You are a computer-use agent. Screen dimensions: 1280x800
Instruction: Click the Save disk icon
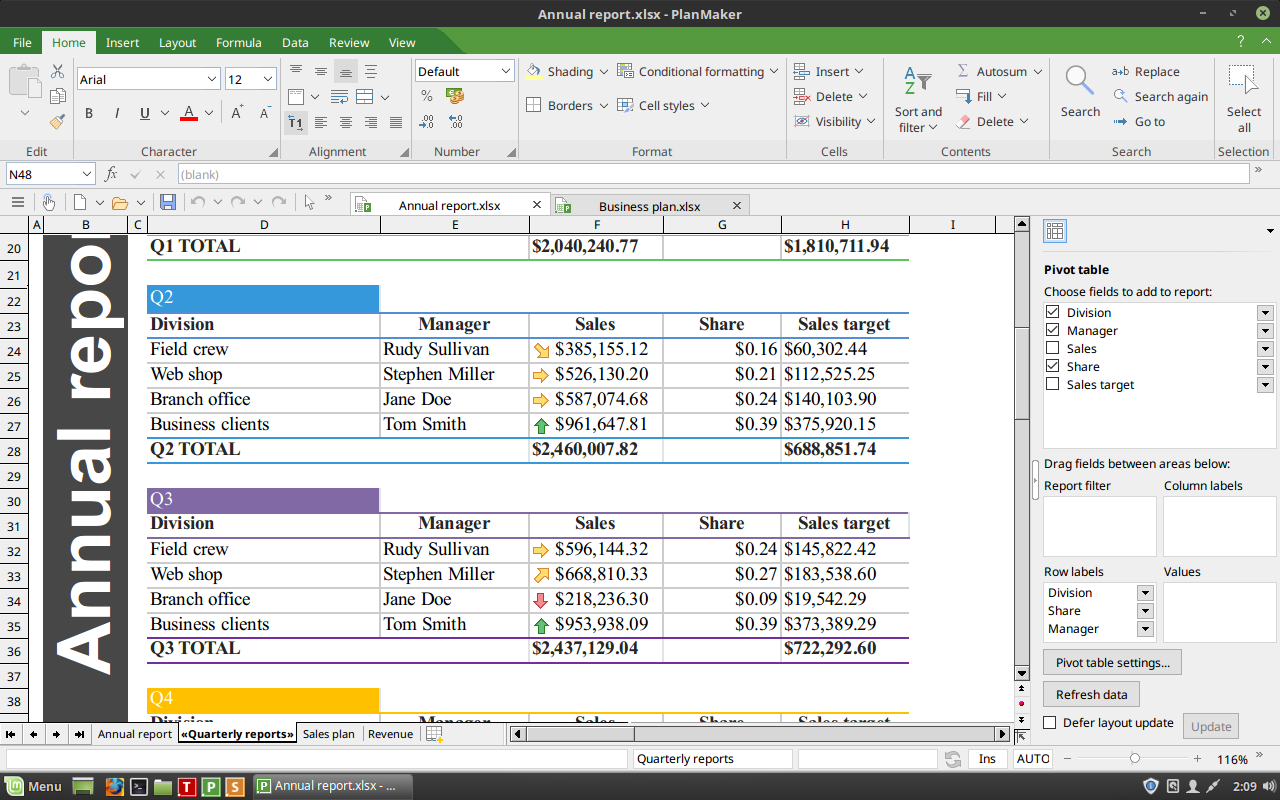tap(168, 202)
